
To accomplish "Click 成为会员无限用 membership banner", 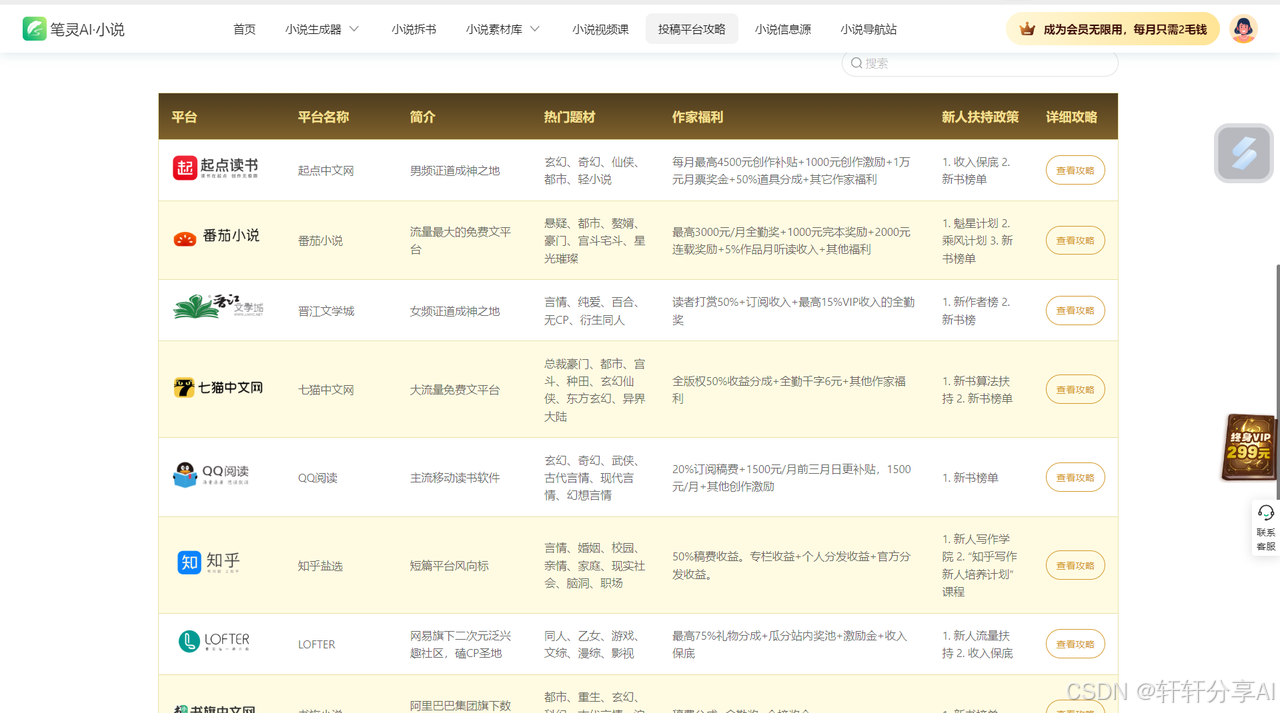I will [1113, 29].
